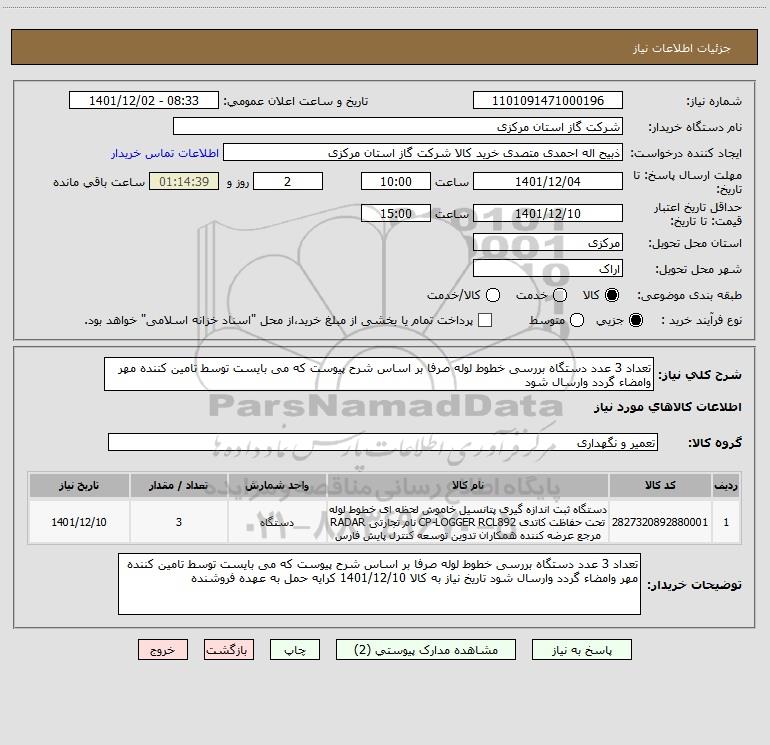Click the remaining time field 01:14:39
Screen dimensions: 770x745
click(x=184, y=181)
